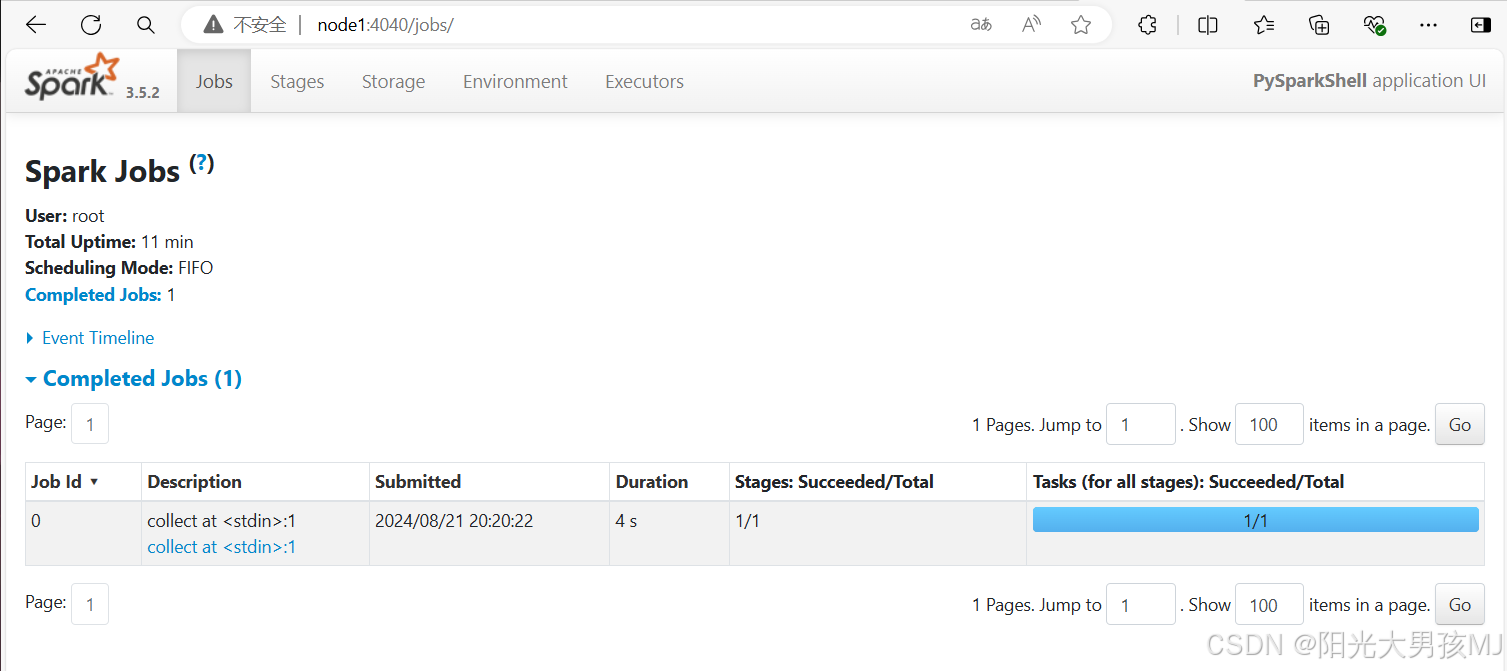The width and height of the screenshot is (1507, 671).
Task: Switch to the Jobs tab
Action: point(214,81)
